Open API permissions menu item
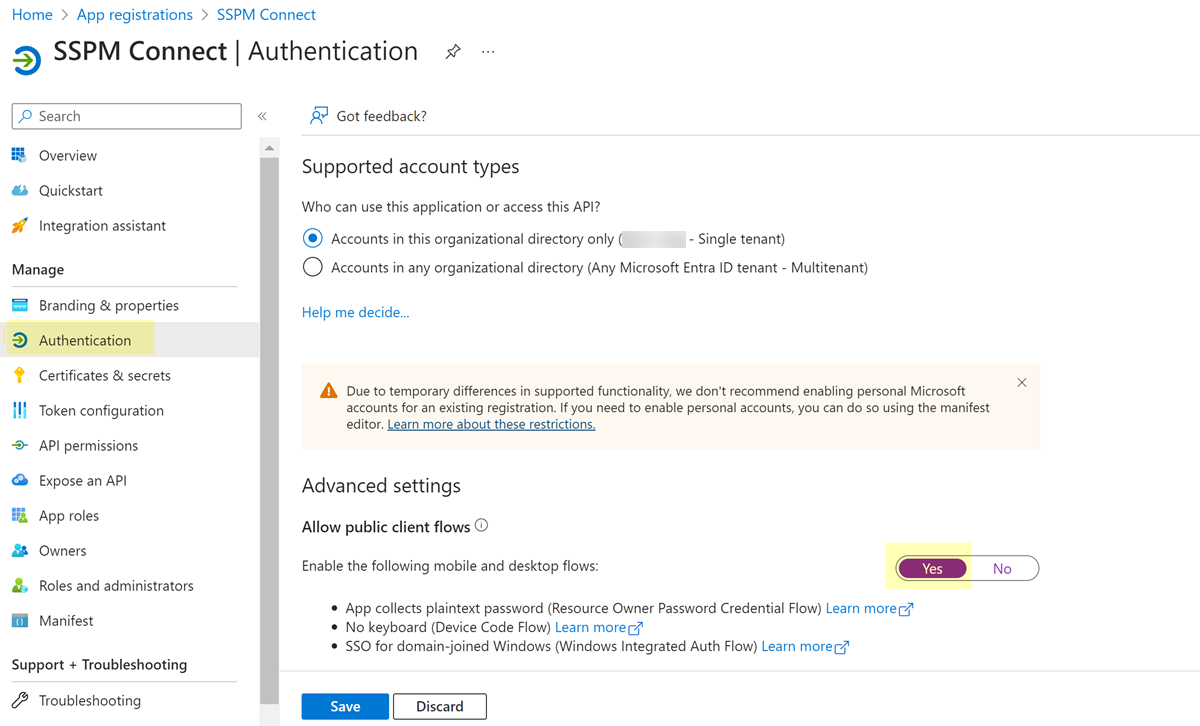This screenshot has height=726, width=1200. point(88,445)
